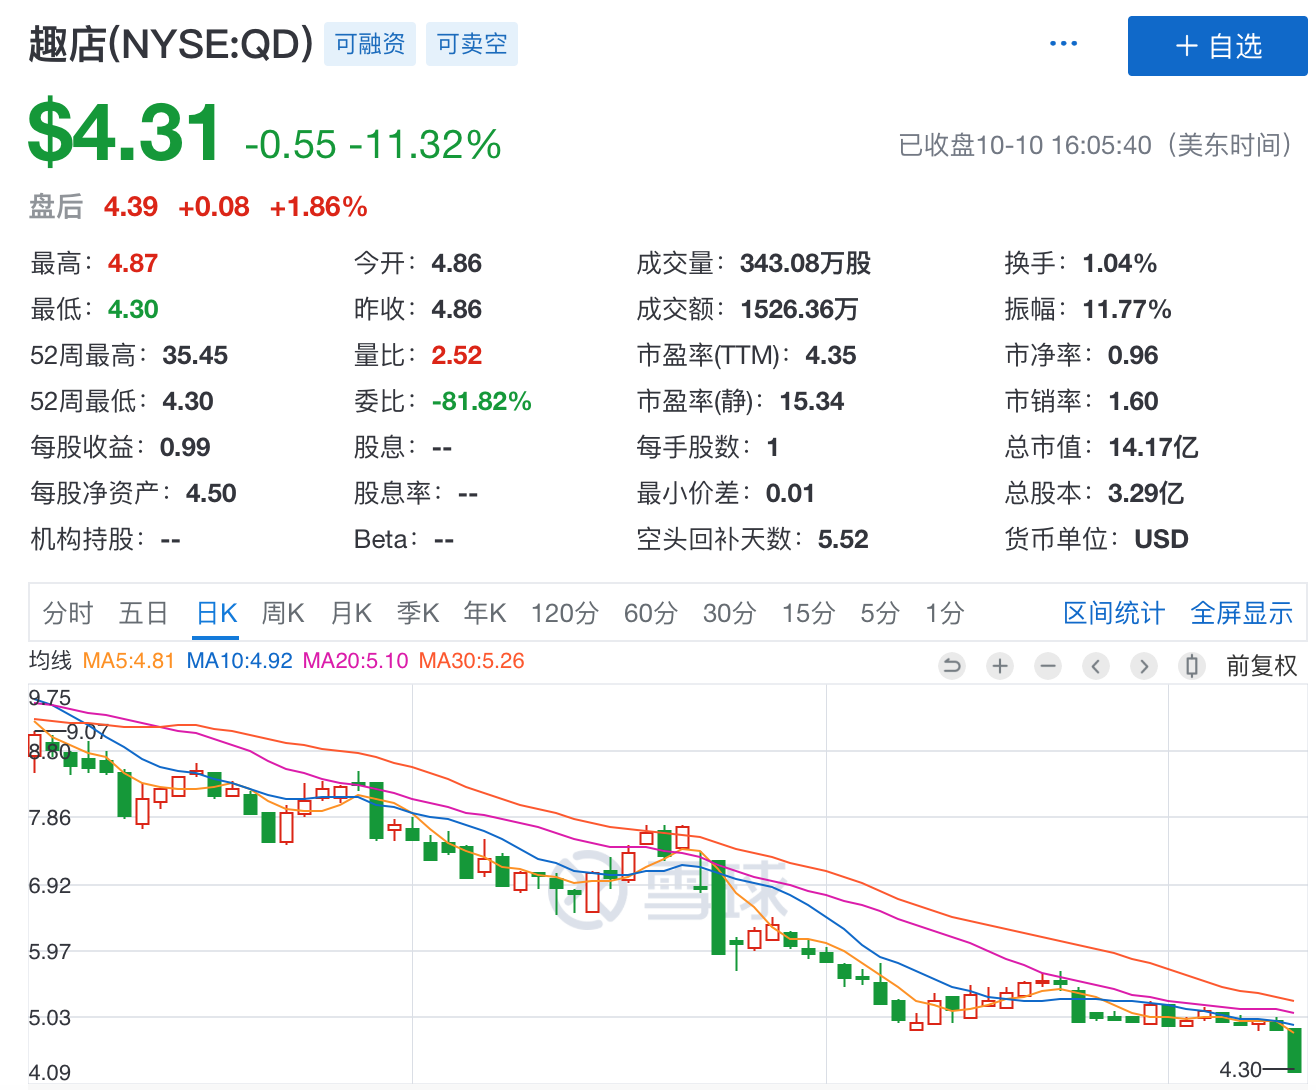This screenshot has height=1090, width=1316.
Task: Switch to 60分 interval tab
Action: [651, 613]
